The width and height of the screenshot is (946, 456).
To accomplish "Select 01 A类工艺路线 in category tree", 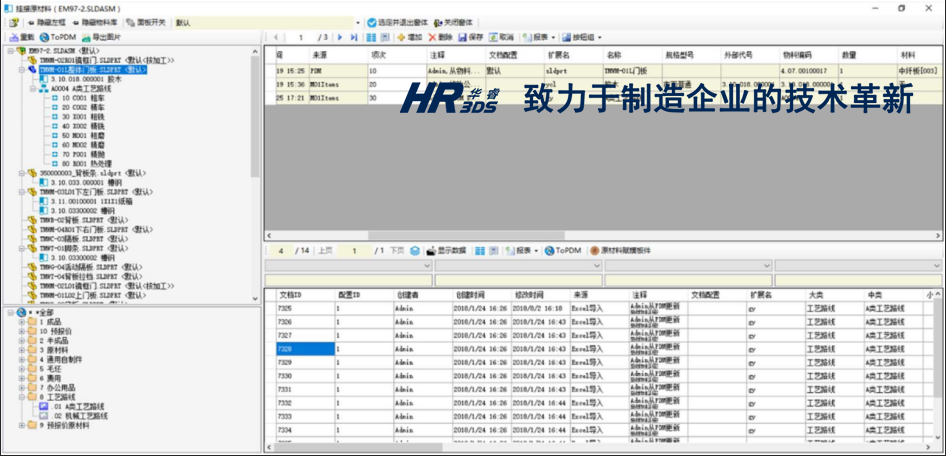I will (75, 406).
